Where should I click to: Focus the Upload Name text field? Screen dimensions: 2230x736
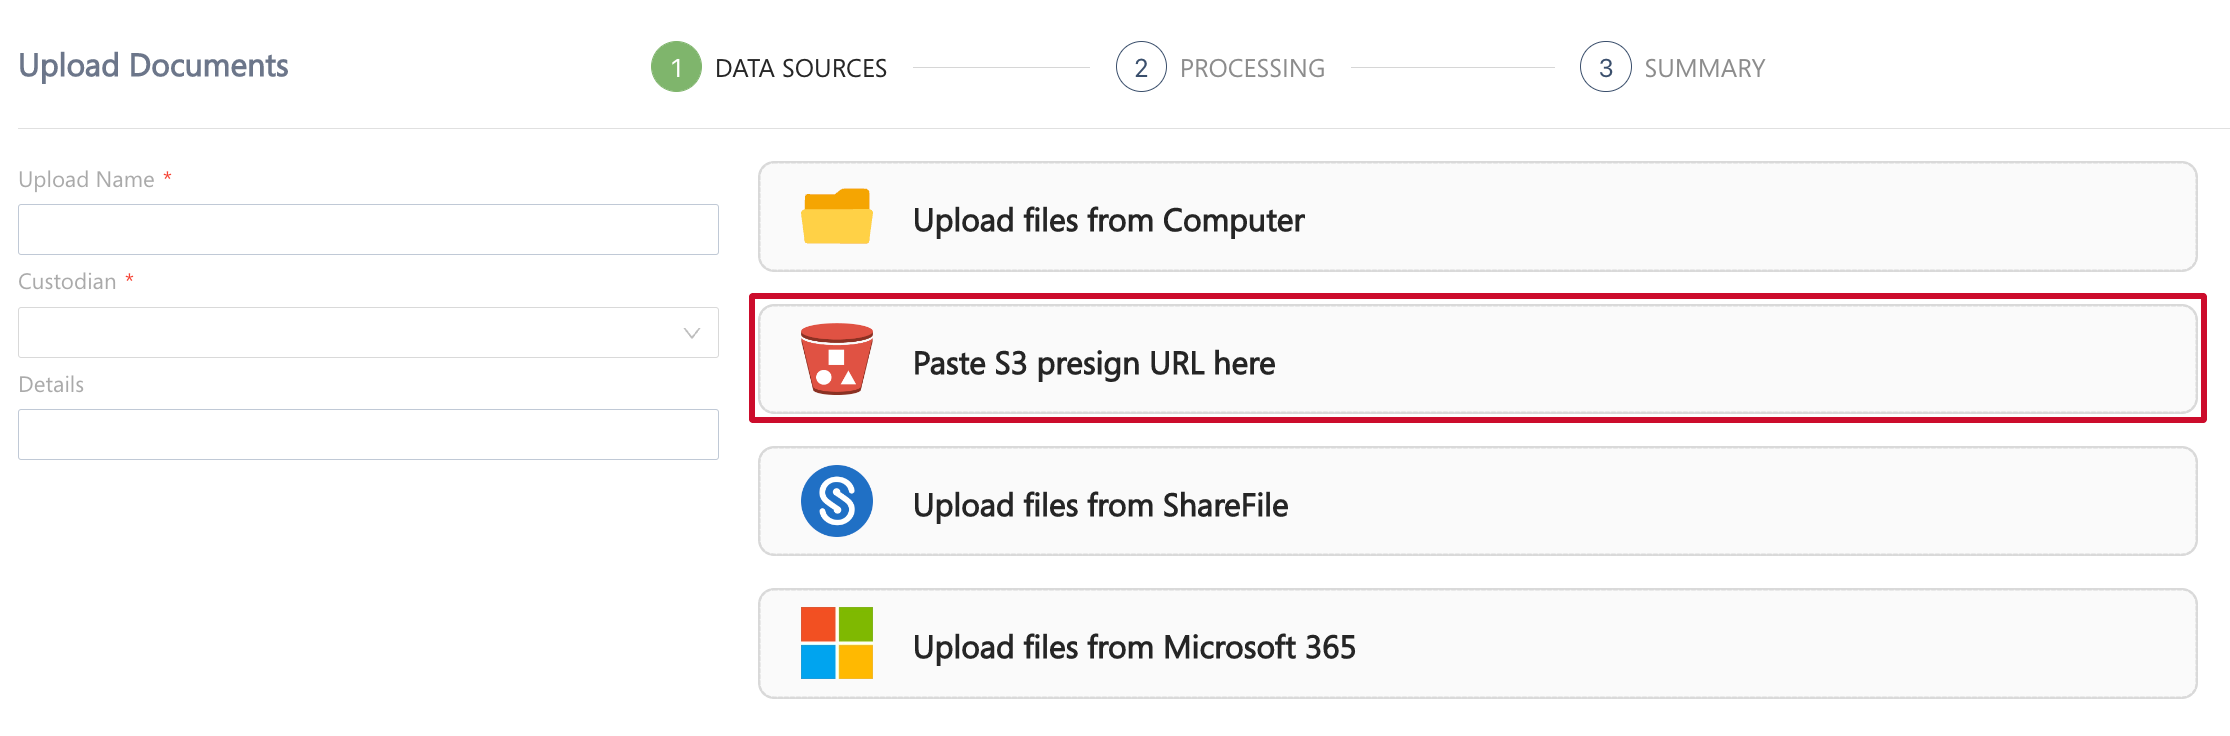click(368, 230)
